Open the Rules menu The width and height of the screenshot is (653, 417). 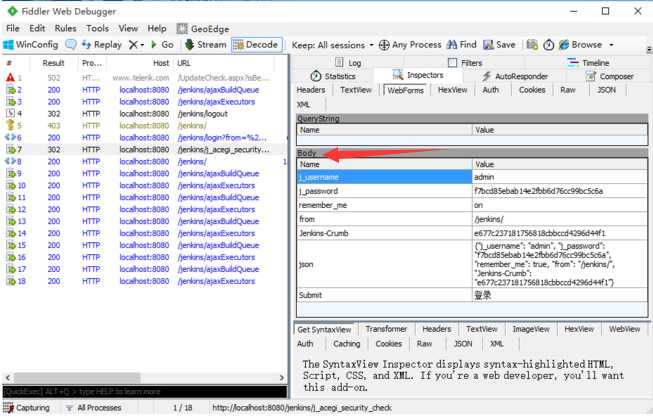65,28
